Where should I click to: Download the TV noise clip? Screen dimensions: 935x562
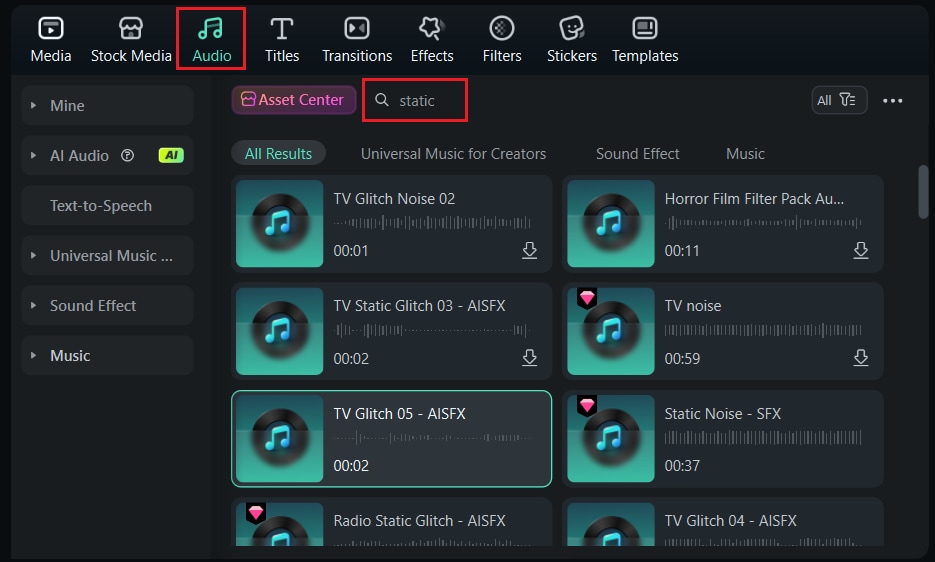tap(860, 358)
